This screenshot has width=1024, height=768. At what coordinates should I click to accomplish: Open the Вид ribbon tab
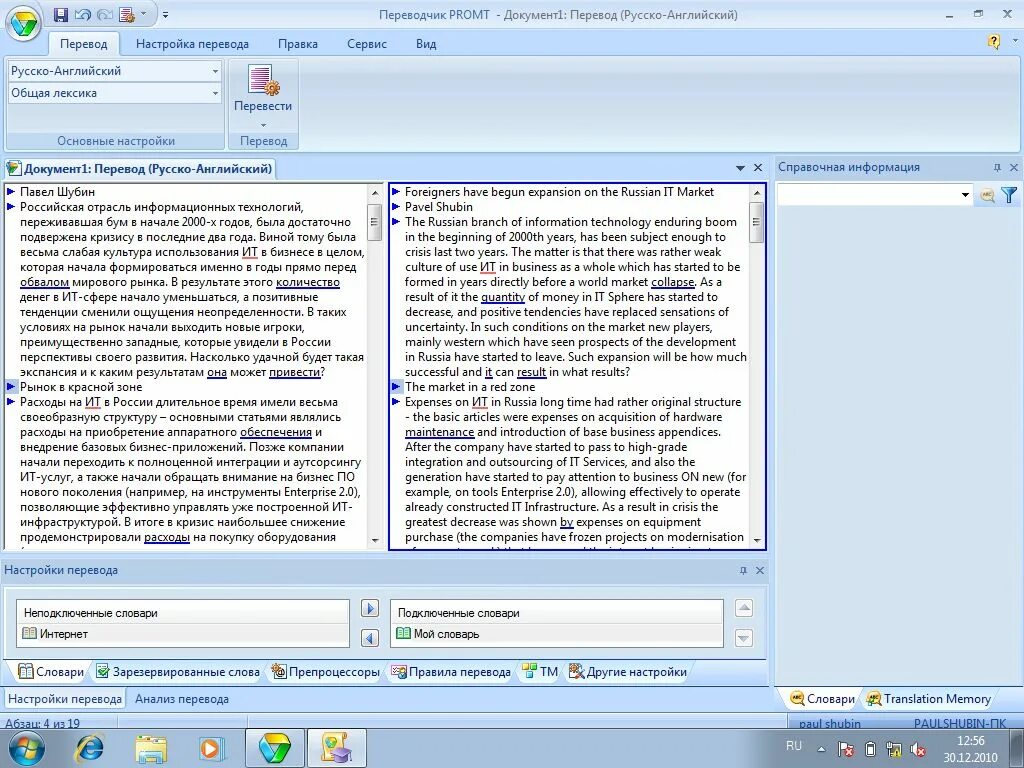point(426,44)
